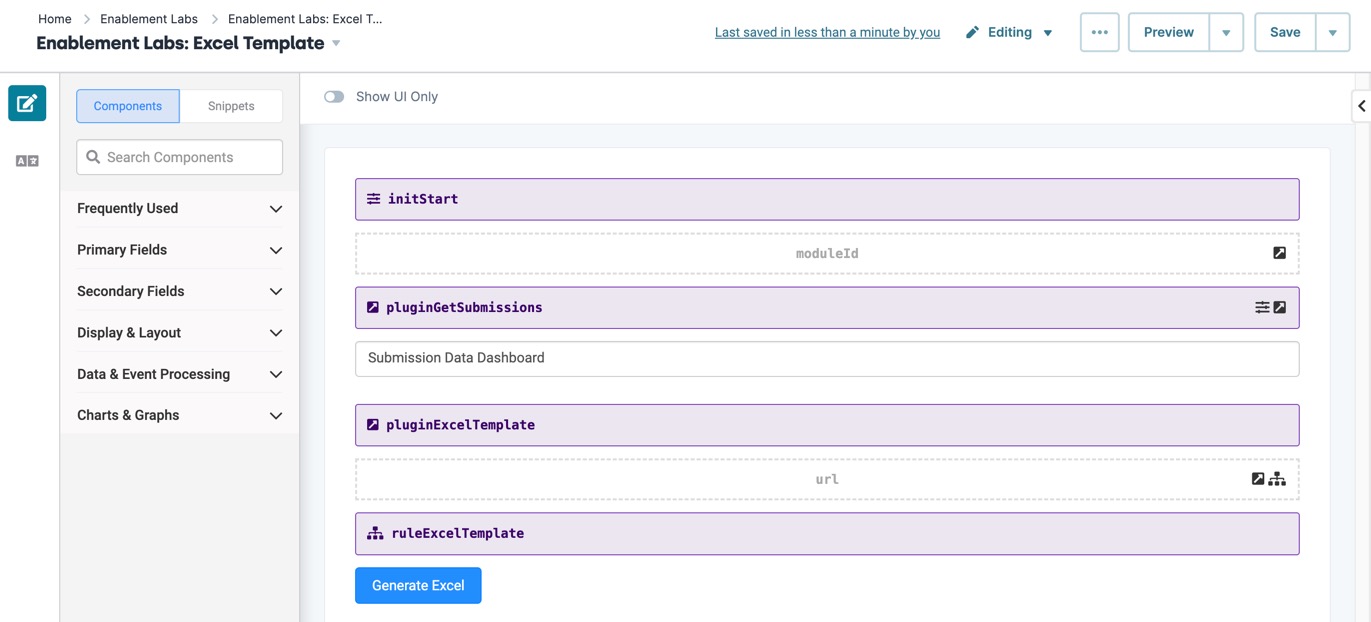Open the Save dropdown arrow
Screen dimensions: 1371x622
tap(1332, 32)
